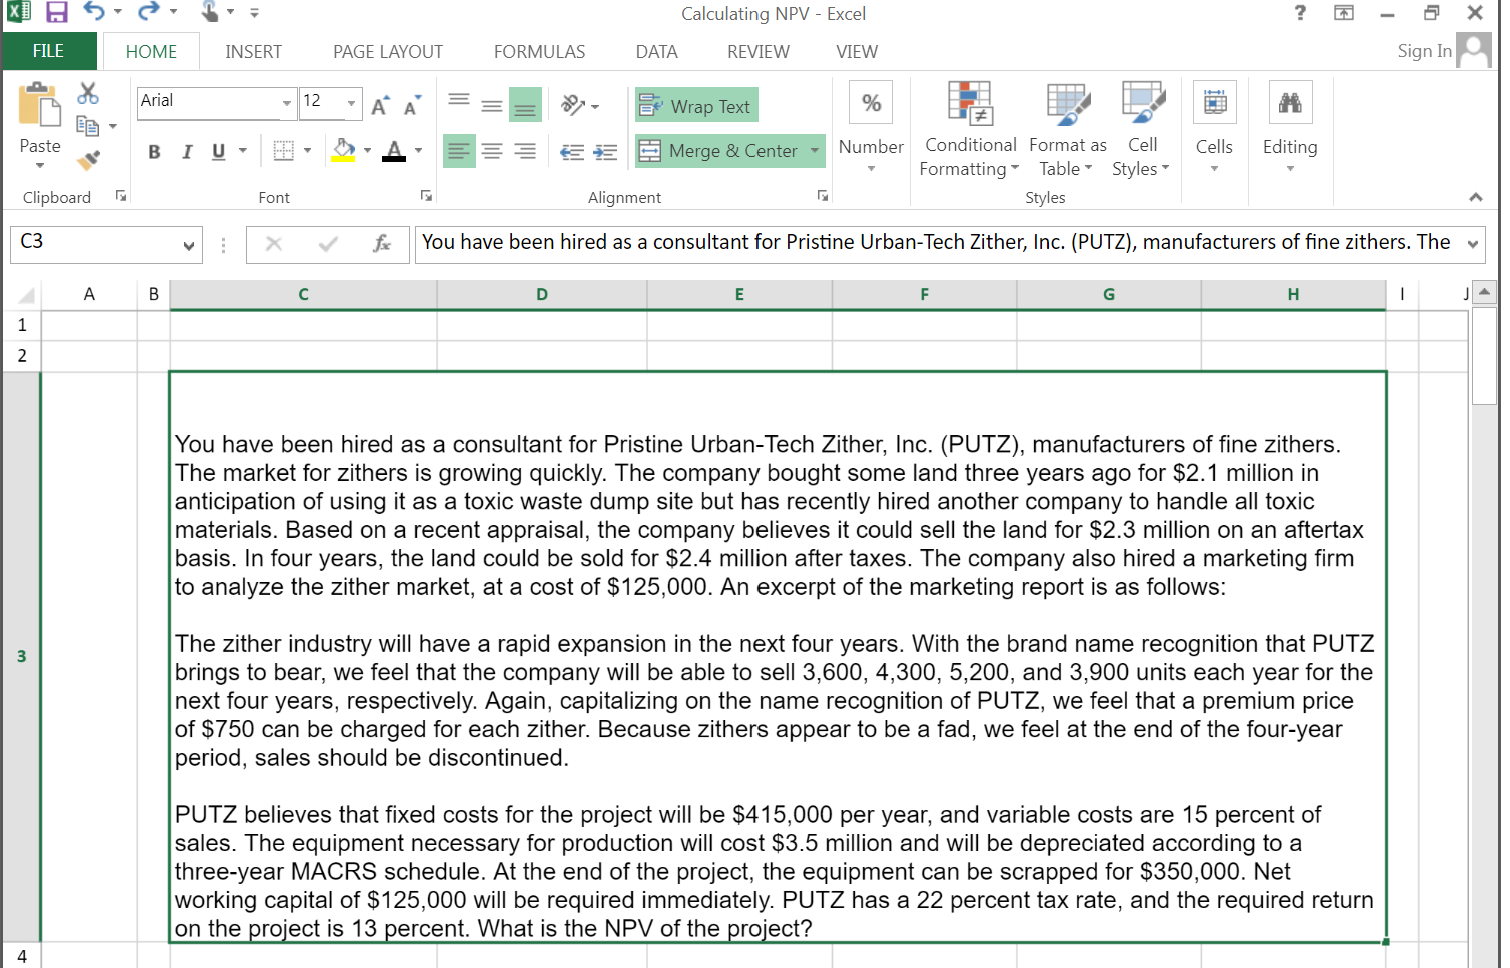Switch to the FORMULAS tab
This screenshot has width=1510, height=968.
[539, 52]
